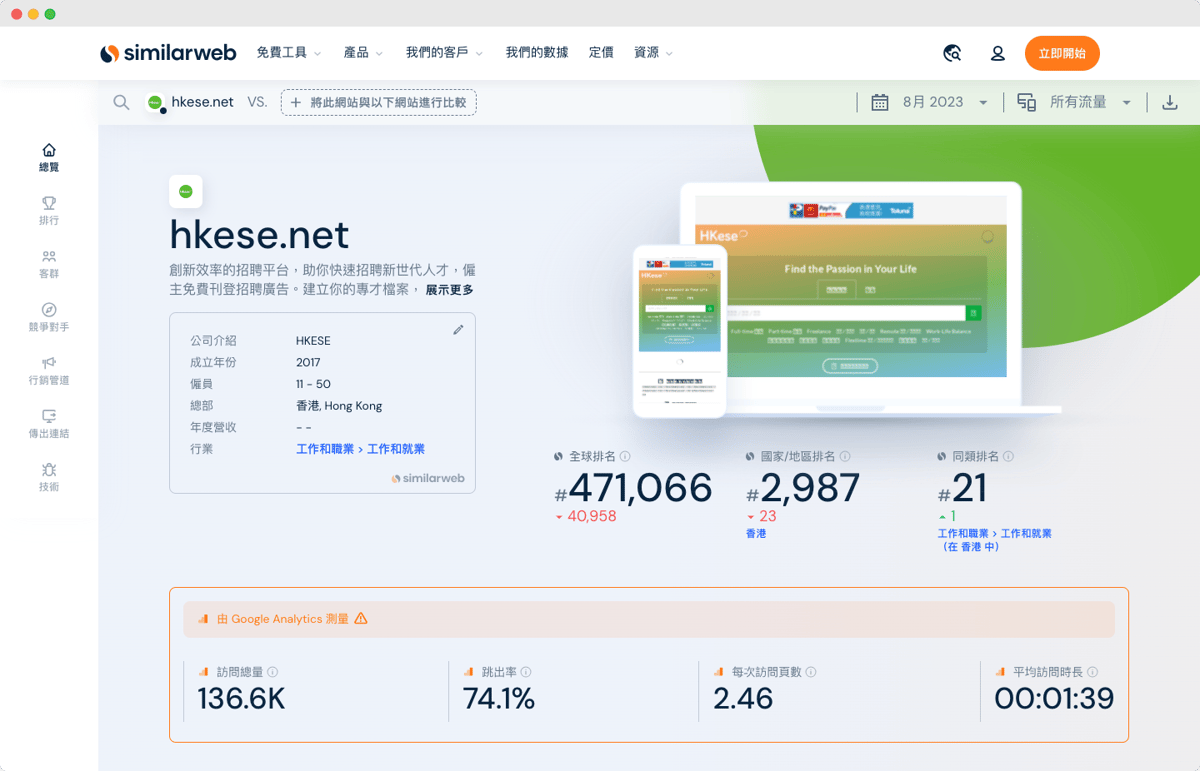Click 展示更多 to expand description

point(449,290)
